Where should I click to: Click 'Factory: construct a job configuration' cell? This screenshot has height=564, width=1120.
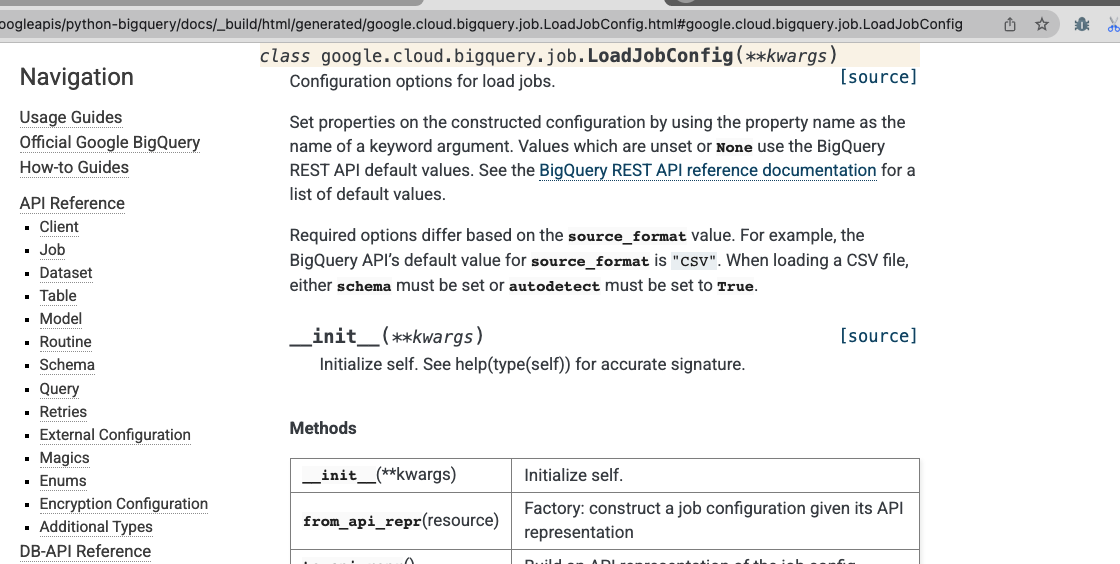tap(714, 520)
